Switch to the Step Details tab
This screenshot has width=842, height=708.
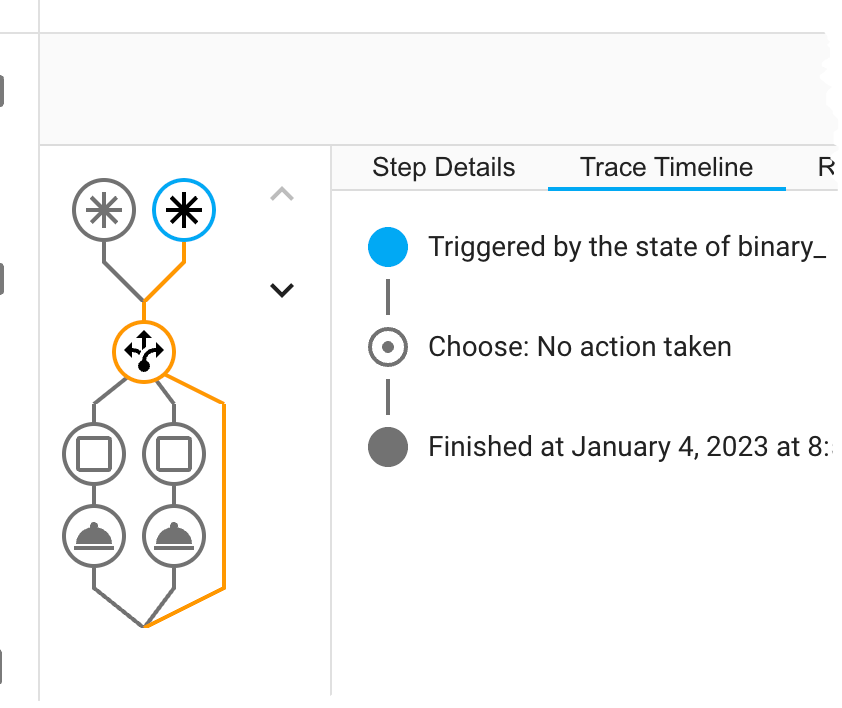(x=443, y=168)
